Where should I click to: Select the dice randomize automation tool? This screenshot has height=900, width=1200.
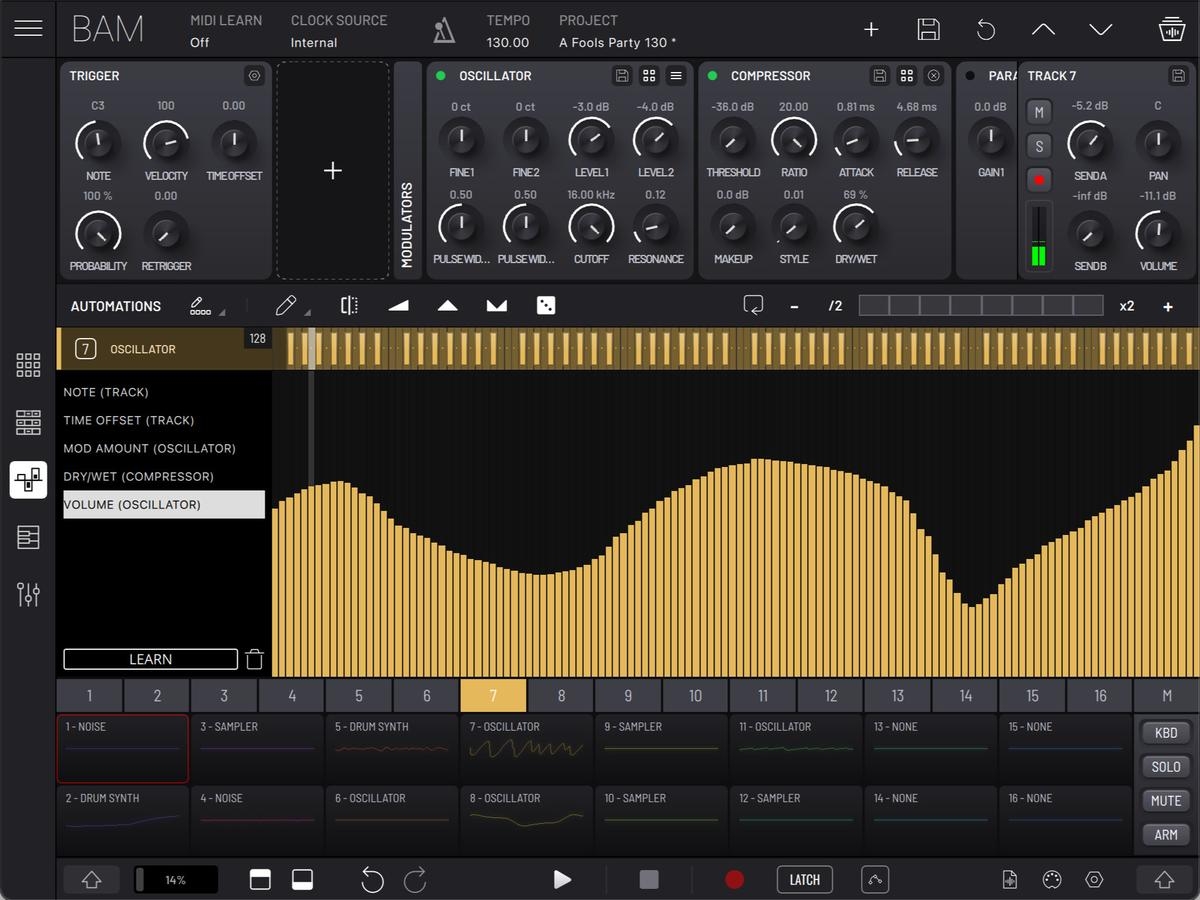pyautogui.click(x=545, y=306)
